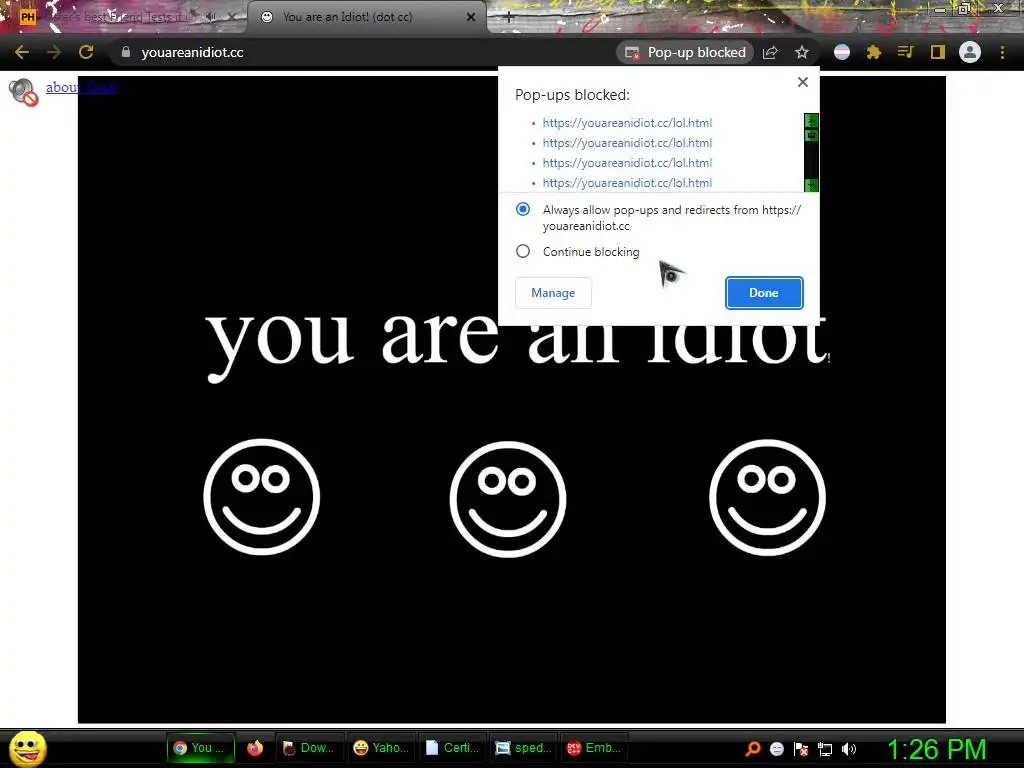Open the network tray icon

pos(825,749)
